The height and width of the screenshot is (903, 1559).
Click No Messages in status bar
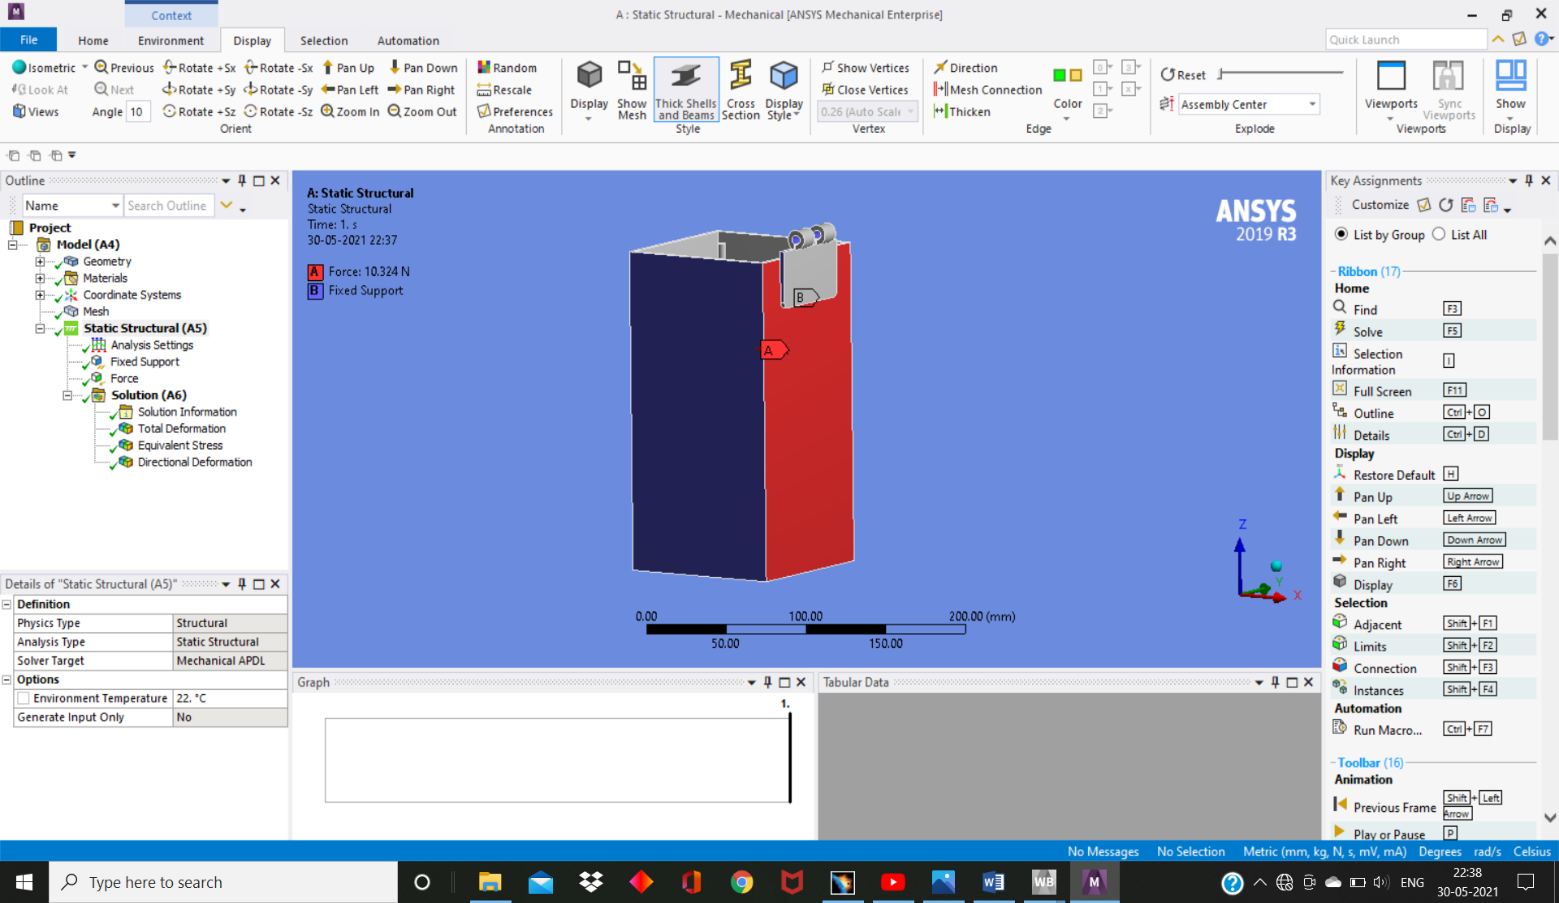(1103, 852)
